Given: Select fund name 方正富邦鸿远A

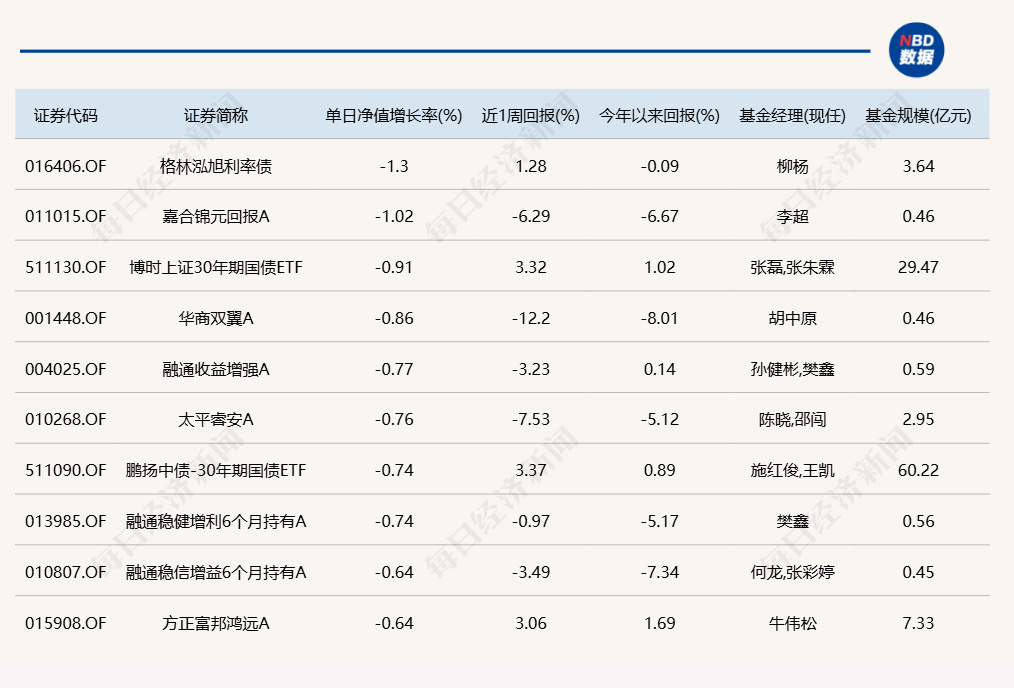Looking at the screenshot, I should [215, 623].
